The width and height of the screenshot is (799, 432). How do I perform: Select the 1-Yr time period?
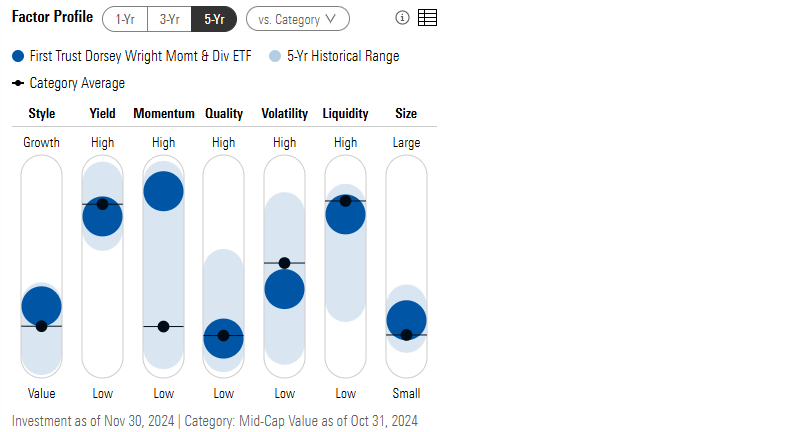click(x=125, y=18)
